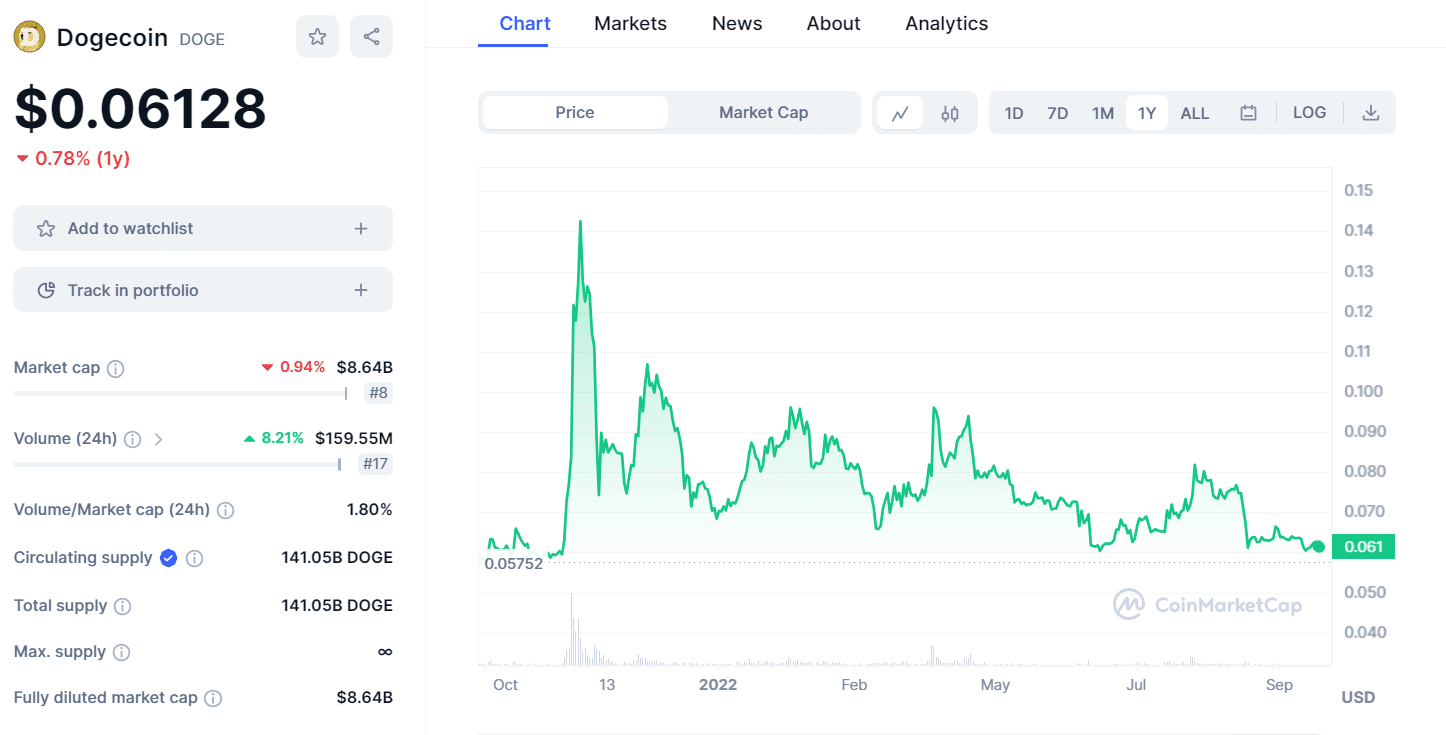
Task: Click the Fully diluted market cap $8.64B value
Action: pos(365,697)
